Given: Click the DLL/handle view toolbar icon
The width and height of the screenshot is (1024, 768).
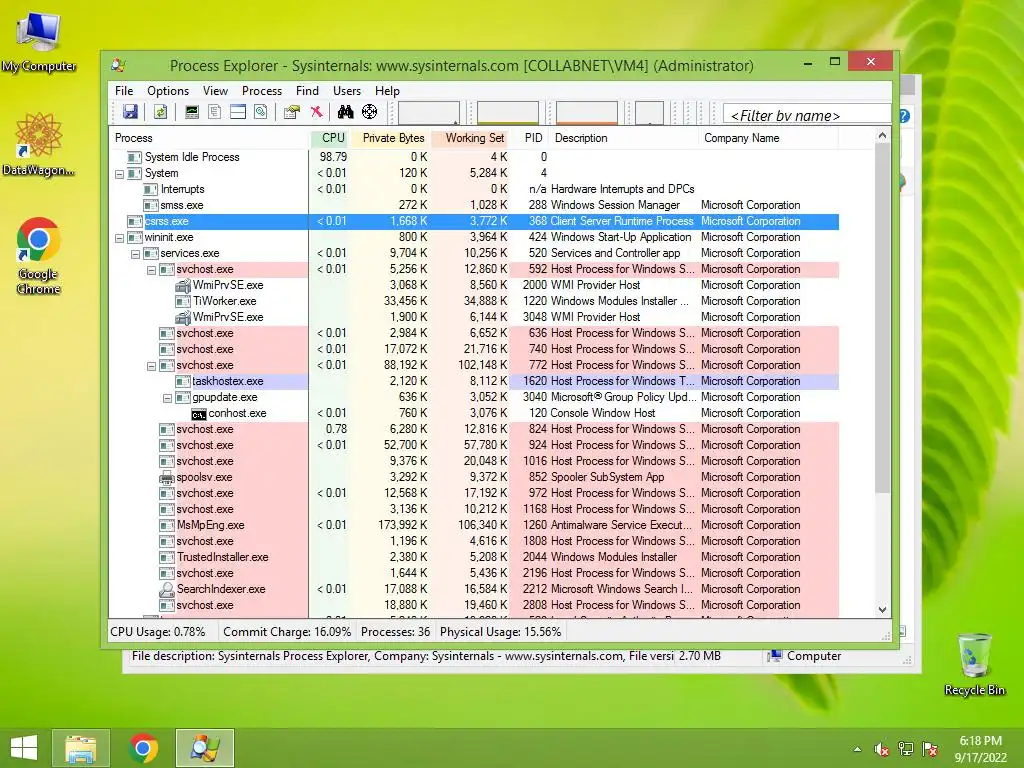Looking at the screenshot, I should (x=261, y=112).
